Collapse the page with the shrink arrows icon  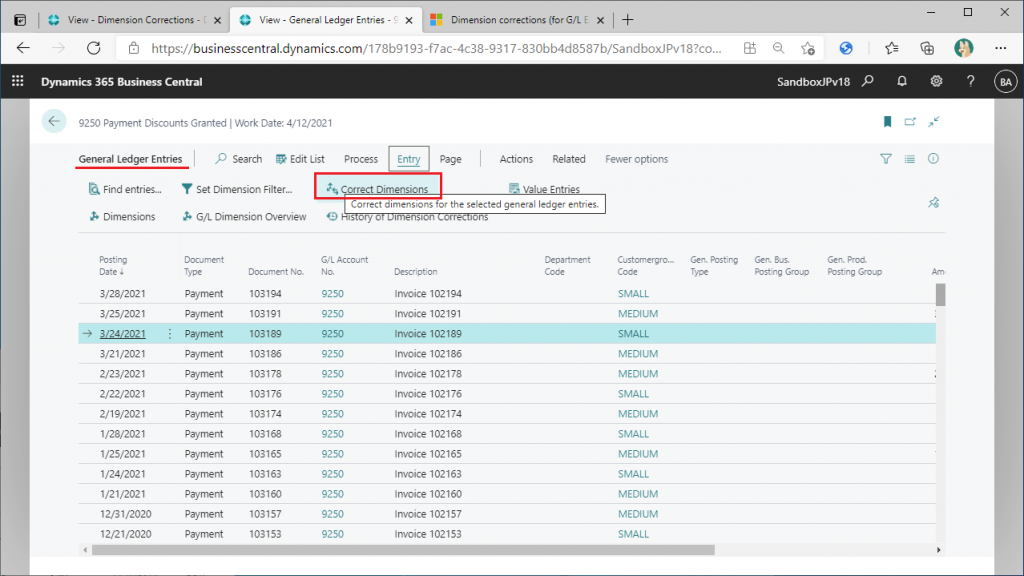point(934,121)
